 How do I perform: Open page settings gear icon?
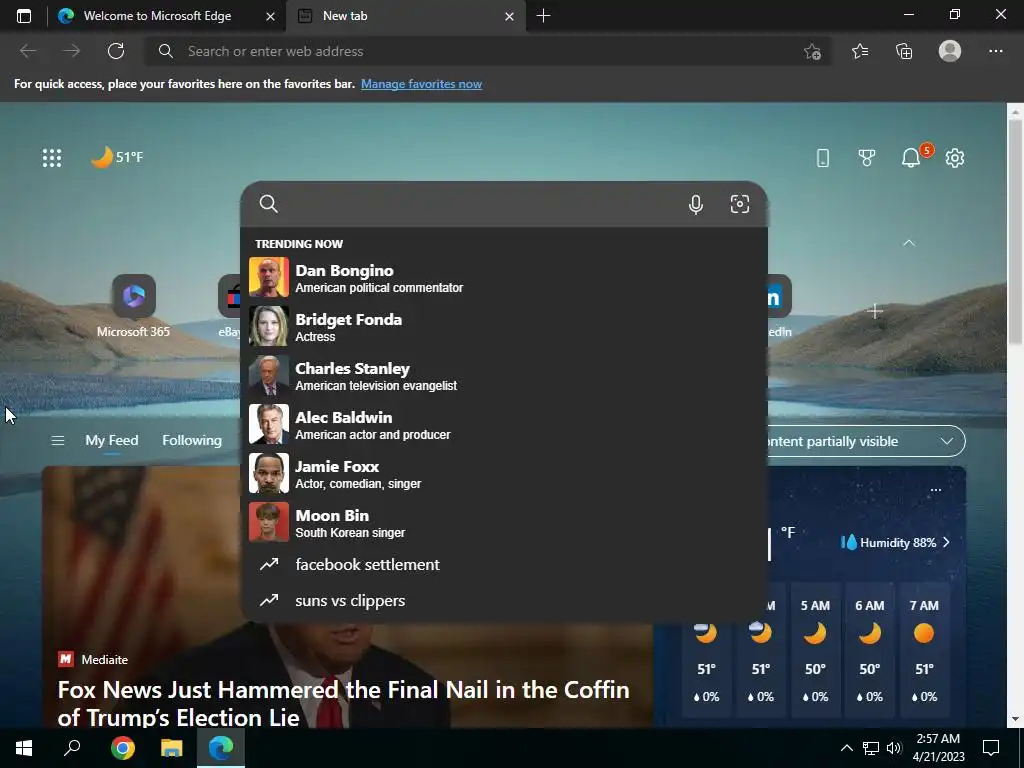(955, 157)
